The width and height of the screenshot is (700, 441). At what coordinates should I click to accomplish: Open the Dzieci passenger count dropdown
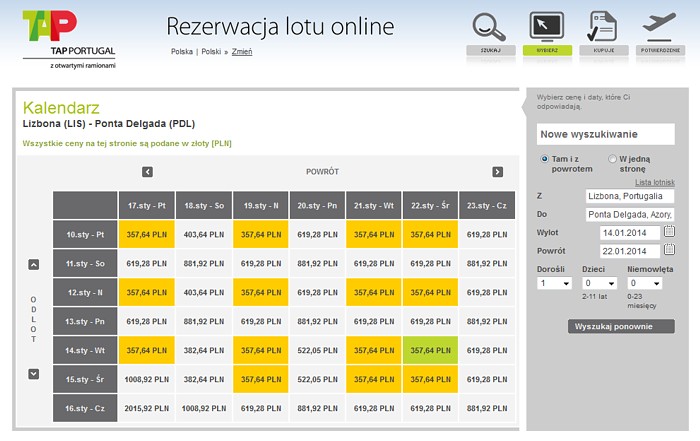coord(599,283)
